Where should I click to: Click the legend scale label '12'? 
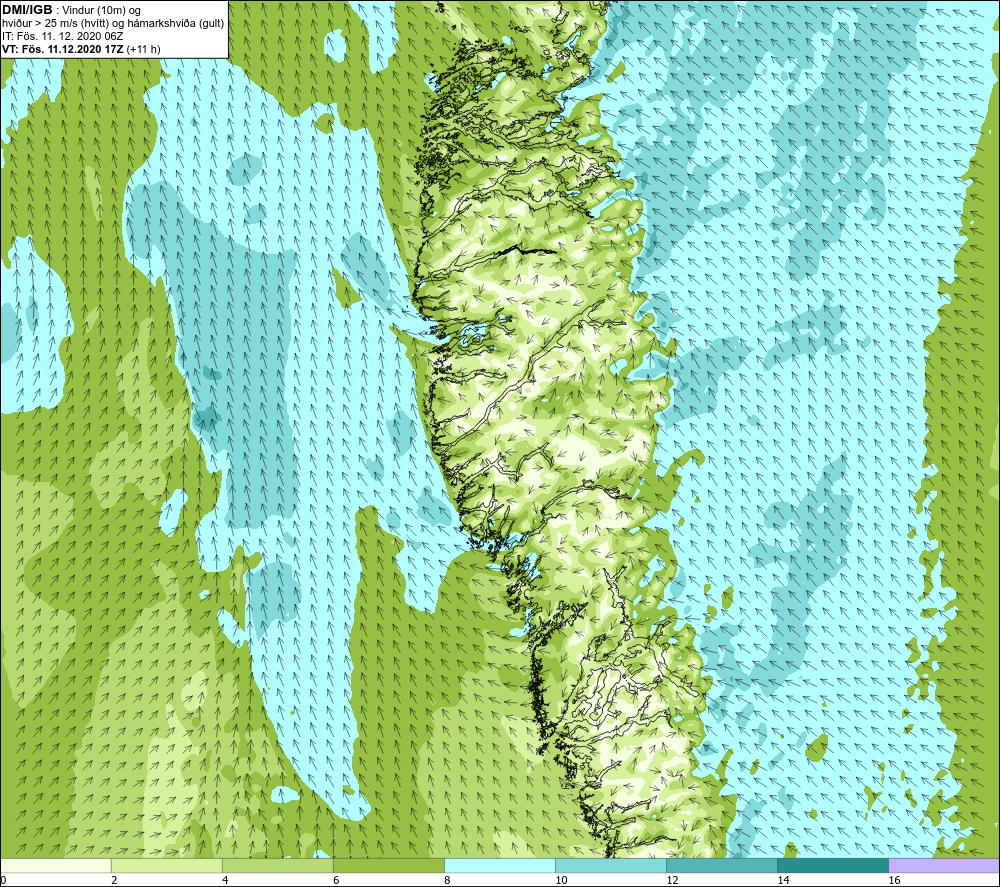click(672, 880)
